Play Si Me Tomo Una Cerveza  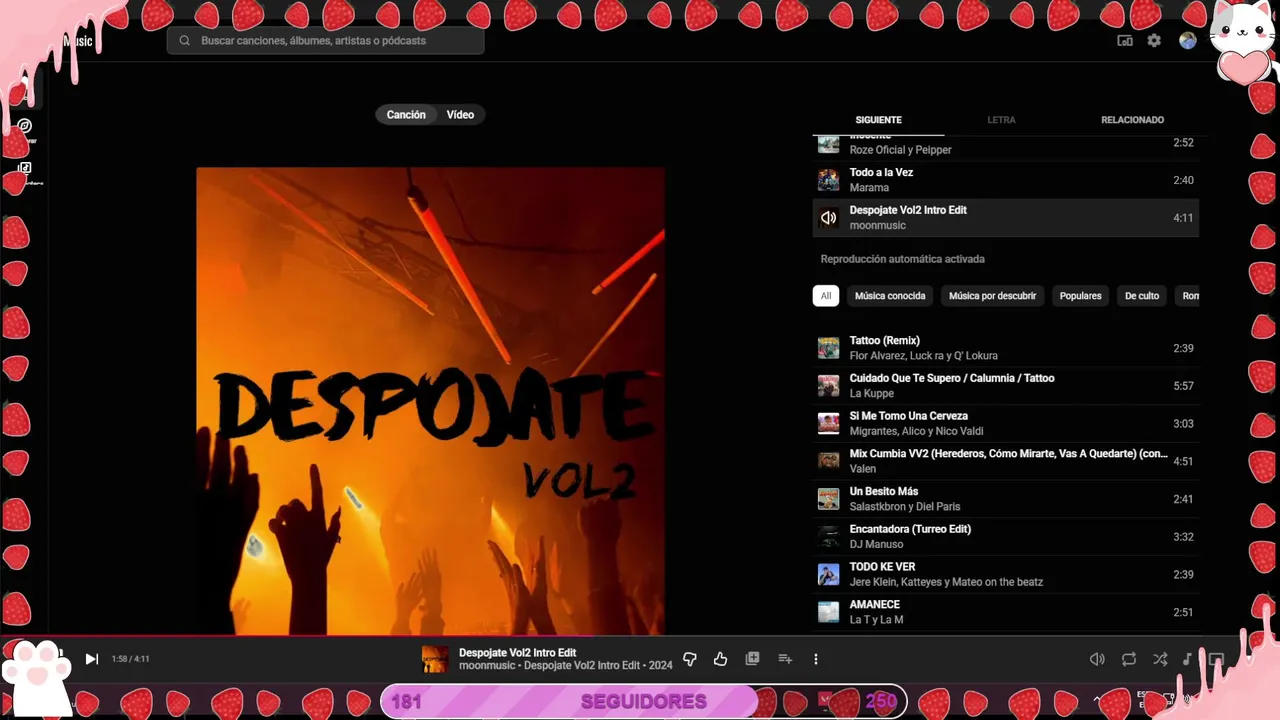(1005, 423)
